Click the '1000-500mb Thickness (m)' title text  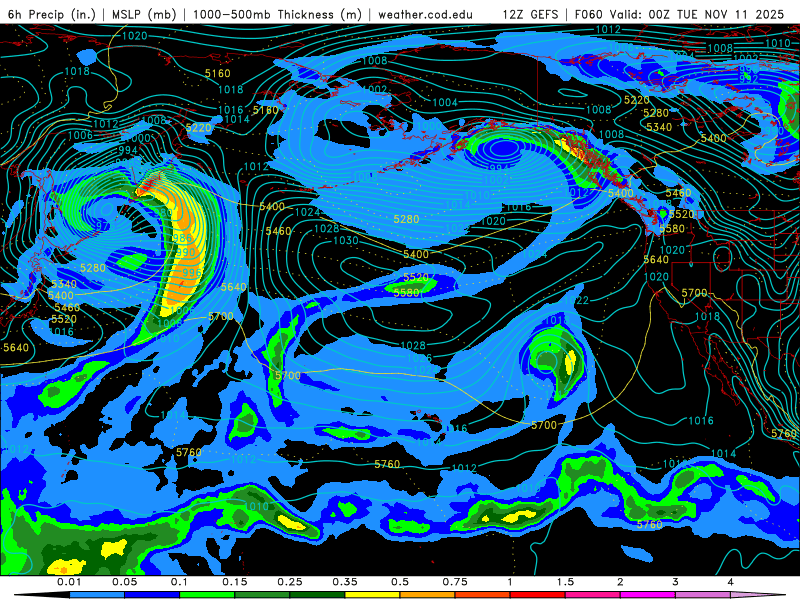coord(277,14)
